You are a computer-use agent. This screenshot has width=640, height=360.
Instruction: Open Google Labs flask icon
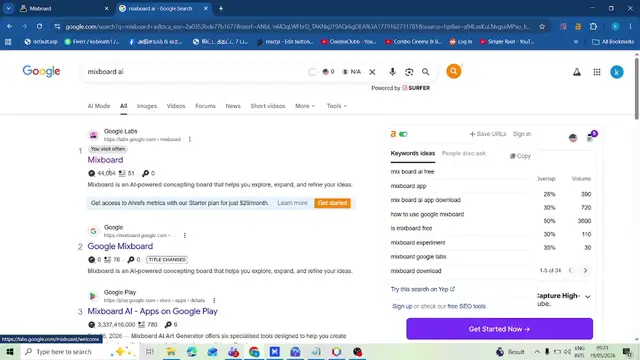click(x=577, y=72)
